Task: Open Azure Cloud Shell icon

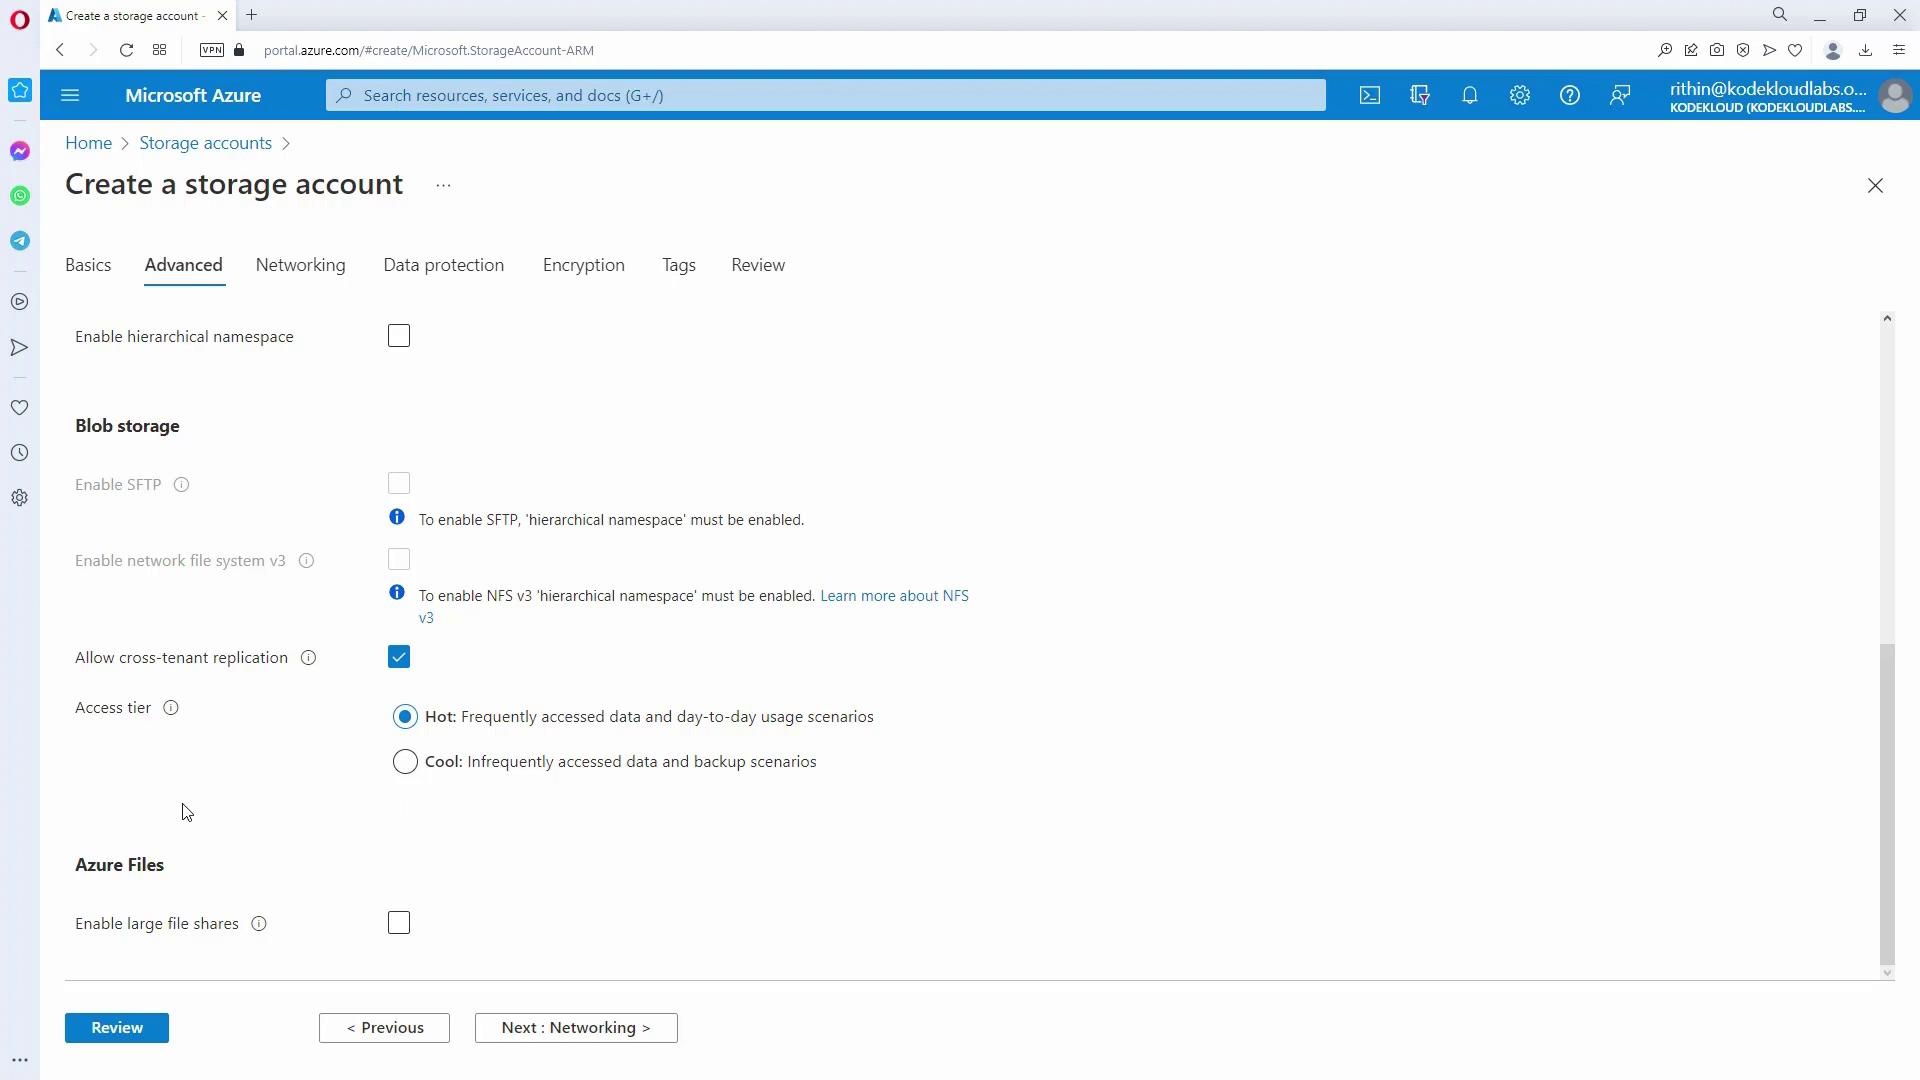Action: [1370, 95]
